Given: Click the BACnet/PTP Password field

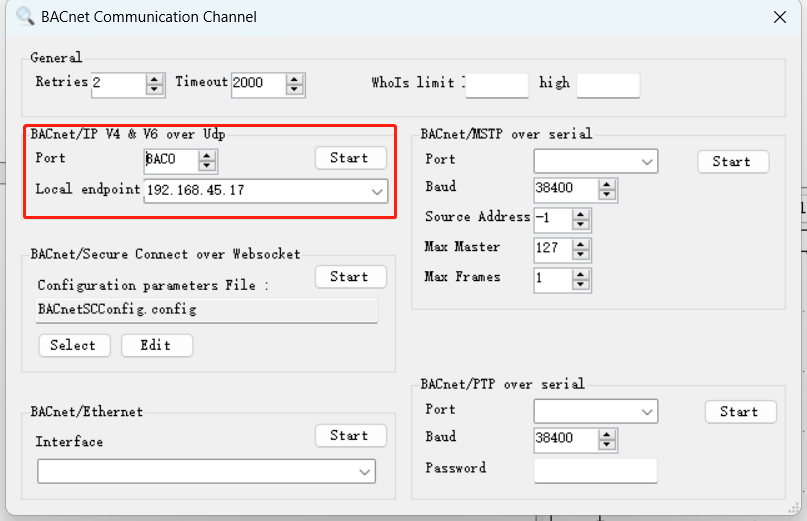Looking at the screenshot, I should [x=595, y=470].
